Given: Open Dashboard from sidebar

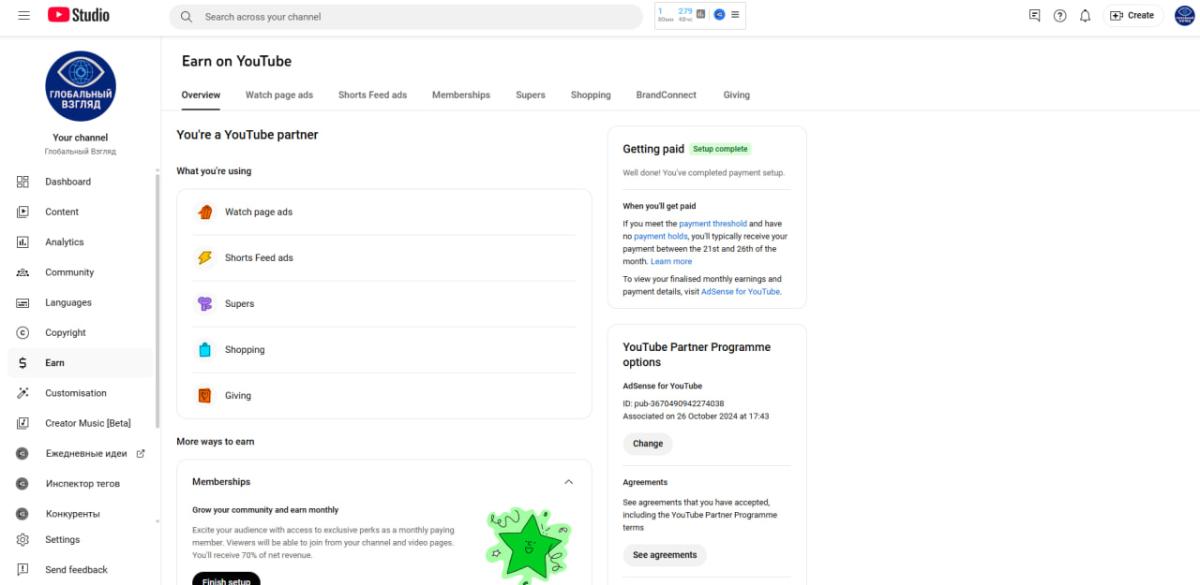Looking at the screenshot, I should (80, 182).
